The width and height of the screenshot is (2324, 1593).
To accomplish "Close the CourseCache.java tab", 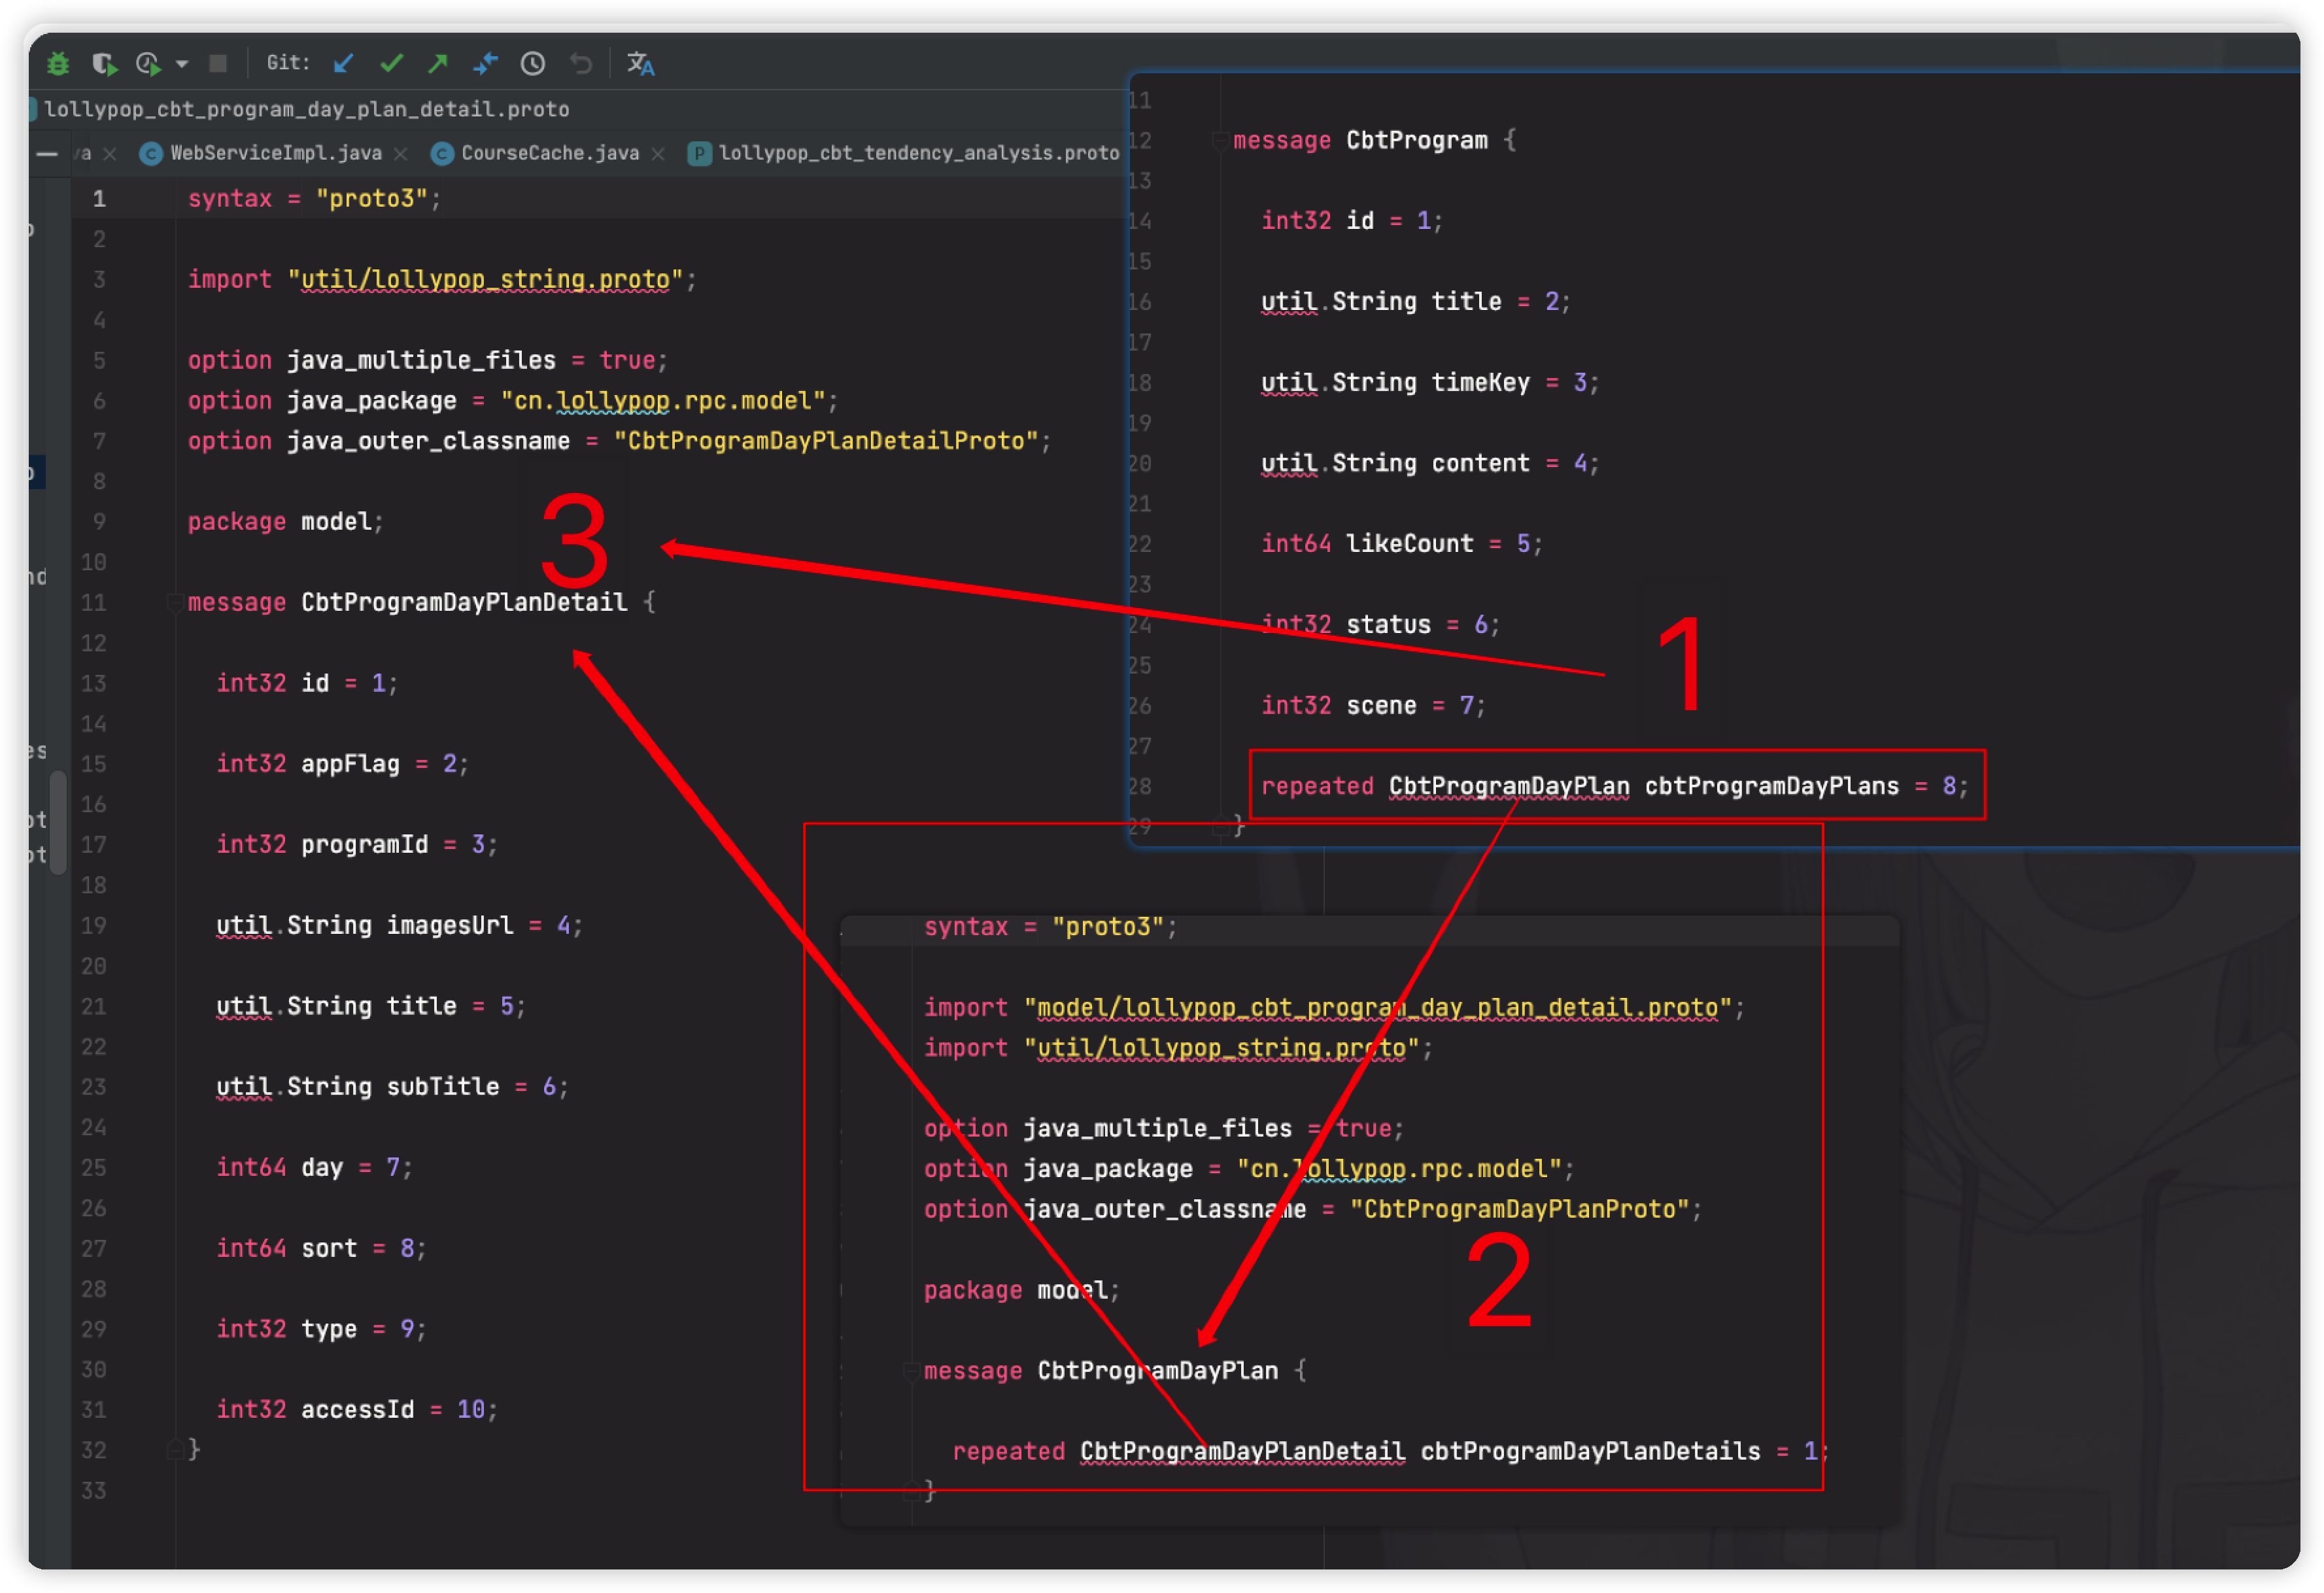I will tap(658, 153).
